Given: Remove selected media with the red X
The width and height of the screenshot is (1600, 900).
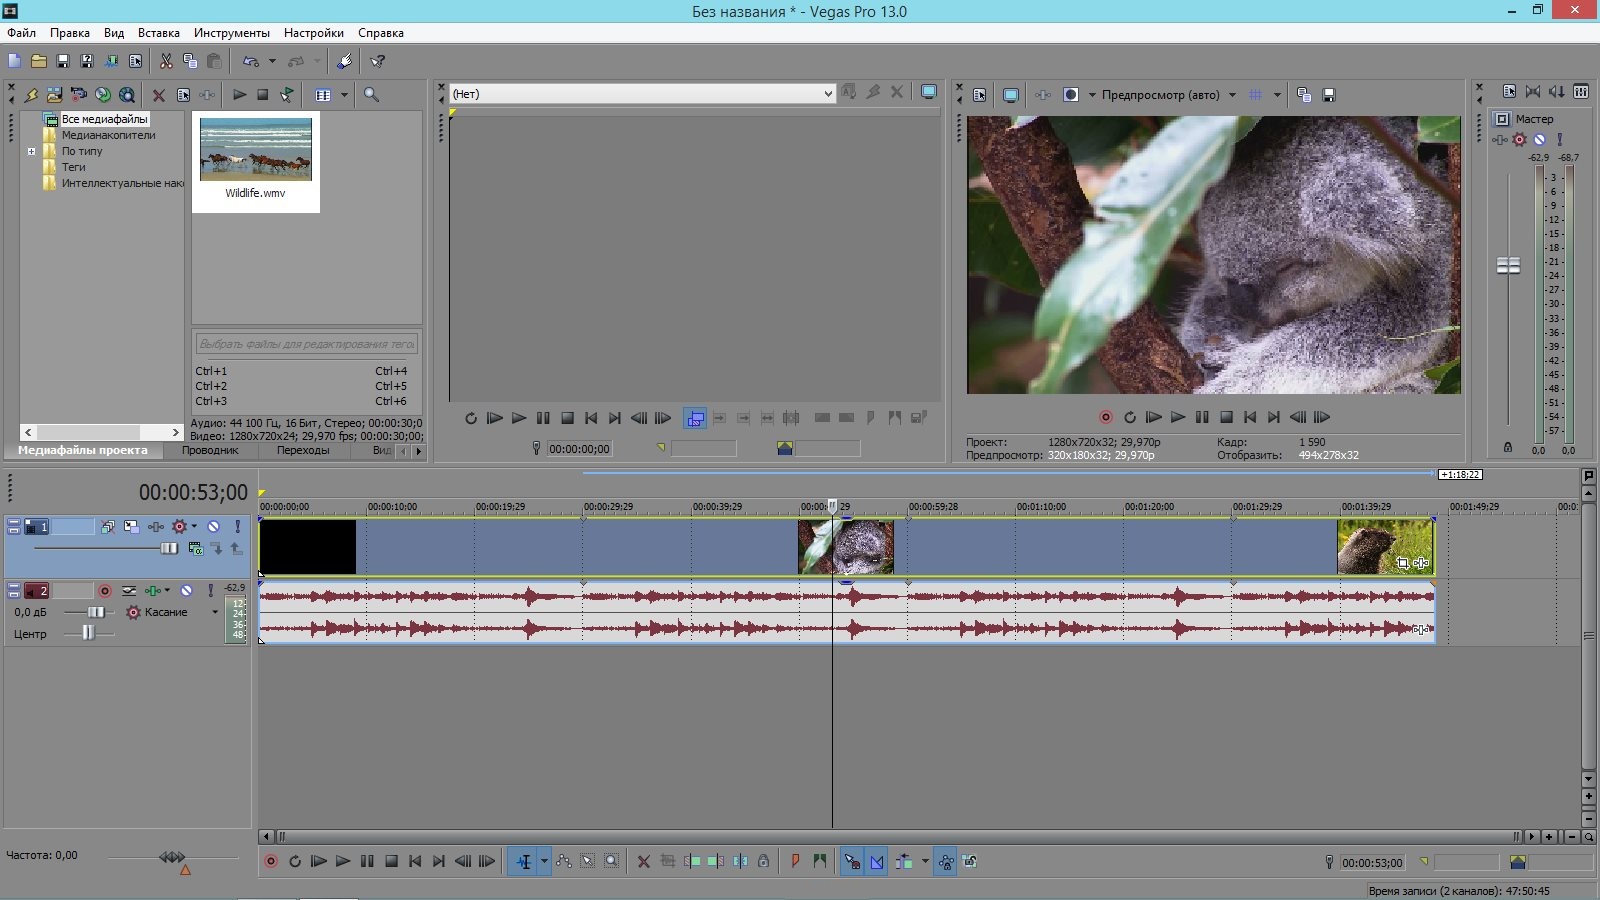Looking at the screenshot, I should coord(158,95).
